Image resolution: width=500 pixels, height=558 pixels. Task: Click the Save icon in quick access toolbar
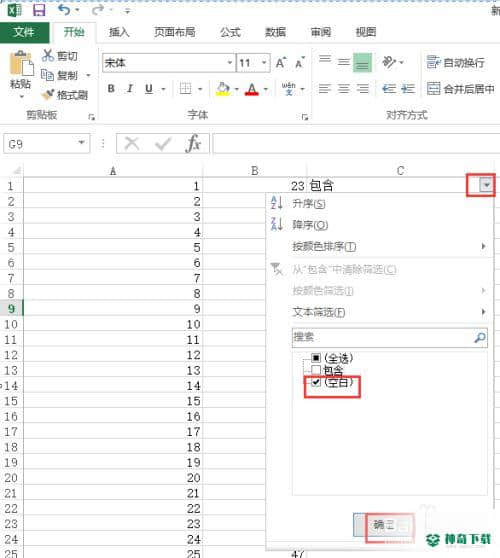39,10
